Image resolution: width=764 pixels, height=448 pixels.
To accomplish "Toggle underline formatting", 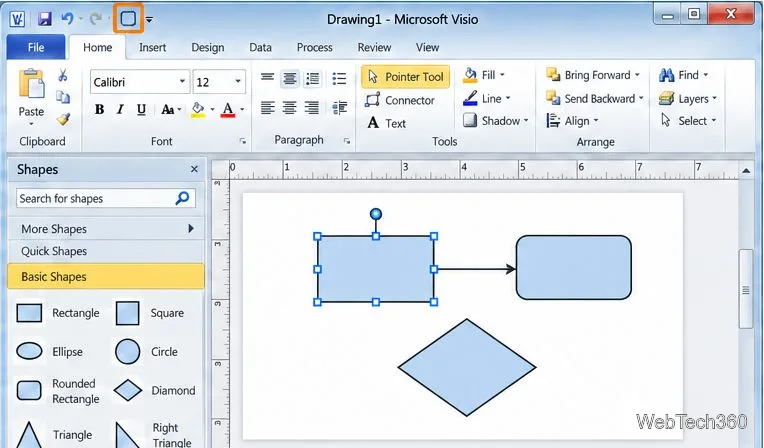I will click(x=141, y=109).
